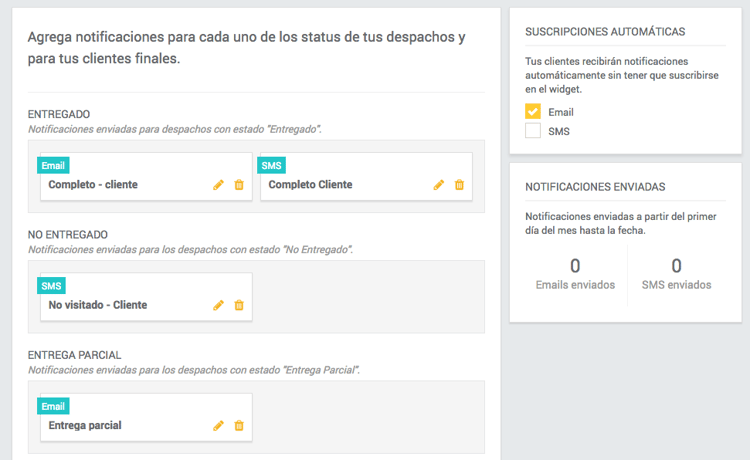
Task: Select the "No visitado - Cliente" card title
Action: point(98,305)
